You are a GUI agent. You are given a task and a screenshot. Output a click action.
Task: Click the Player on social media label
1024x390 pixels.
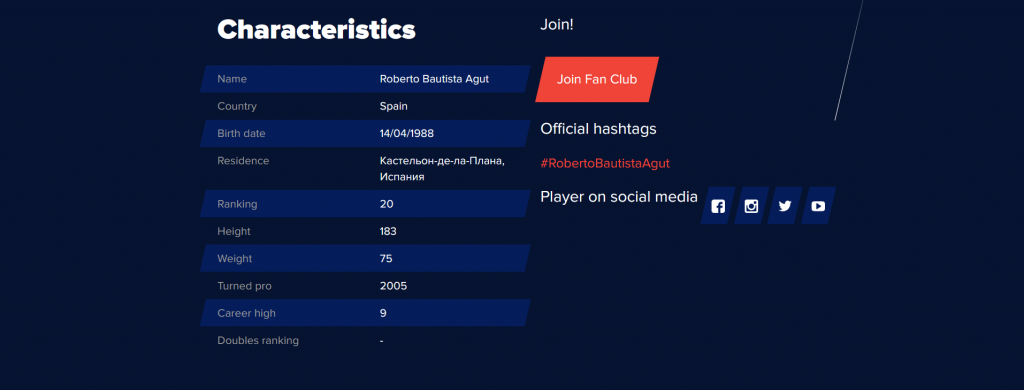[x=619, y=197]
